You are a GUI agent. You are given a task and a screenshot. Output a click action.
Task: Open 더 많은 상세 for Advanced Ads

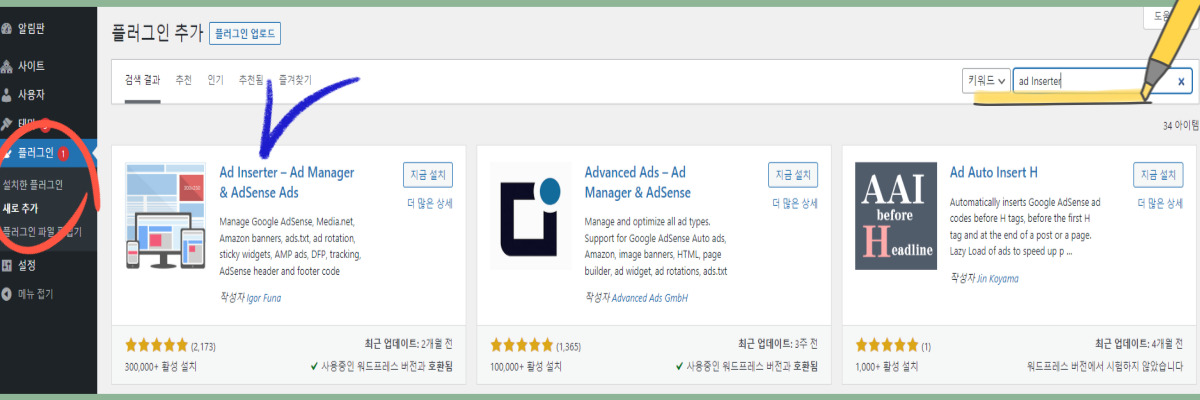click(795, 203)
